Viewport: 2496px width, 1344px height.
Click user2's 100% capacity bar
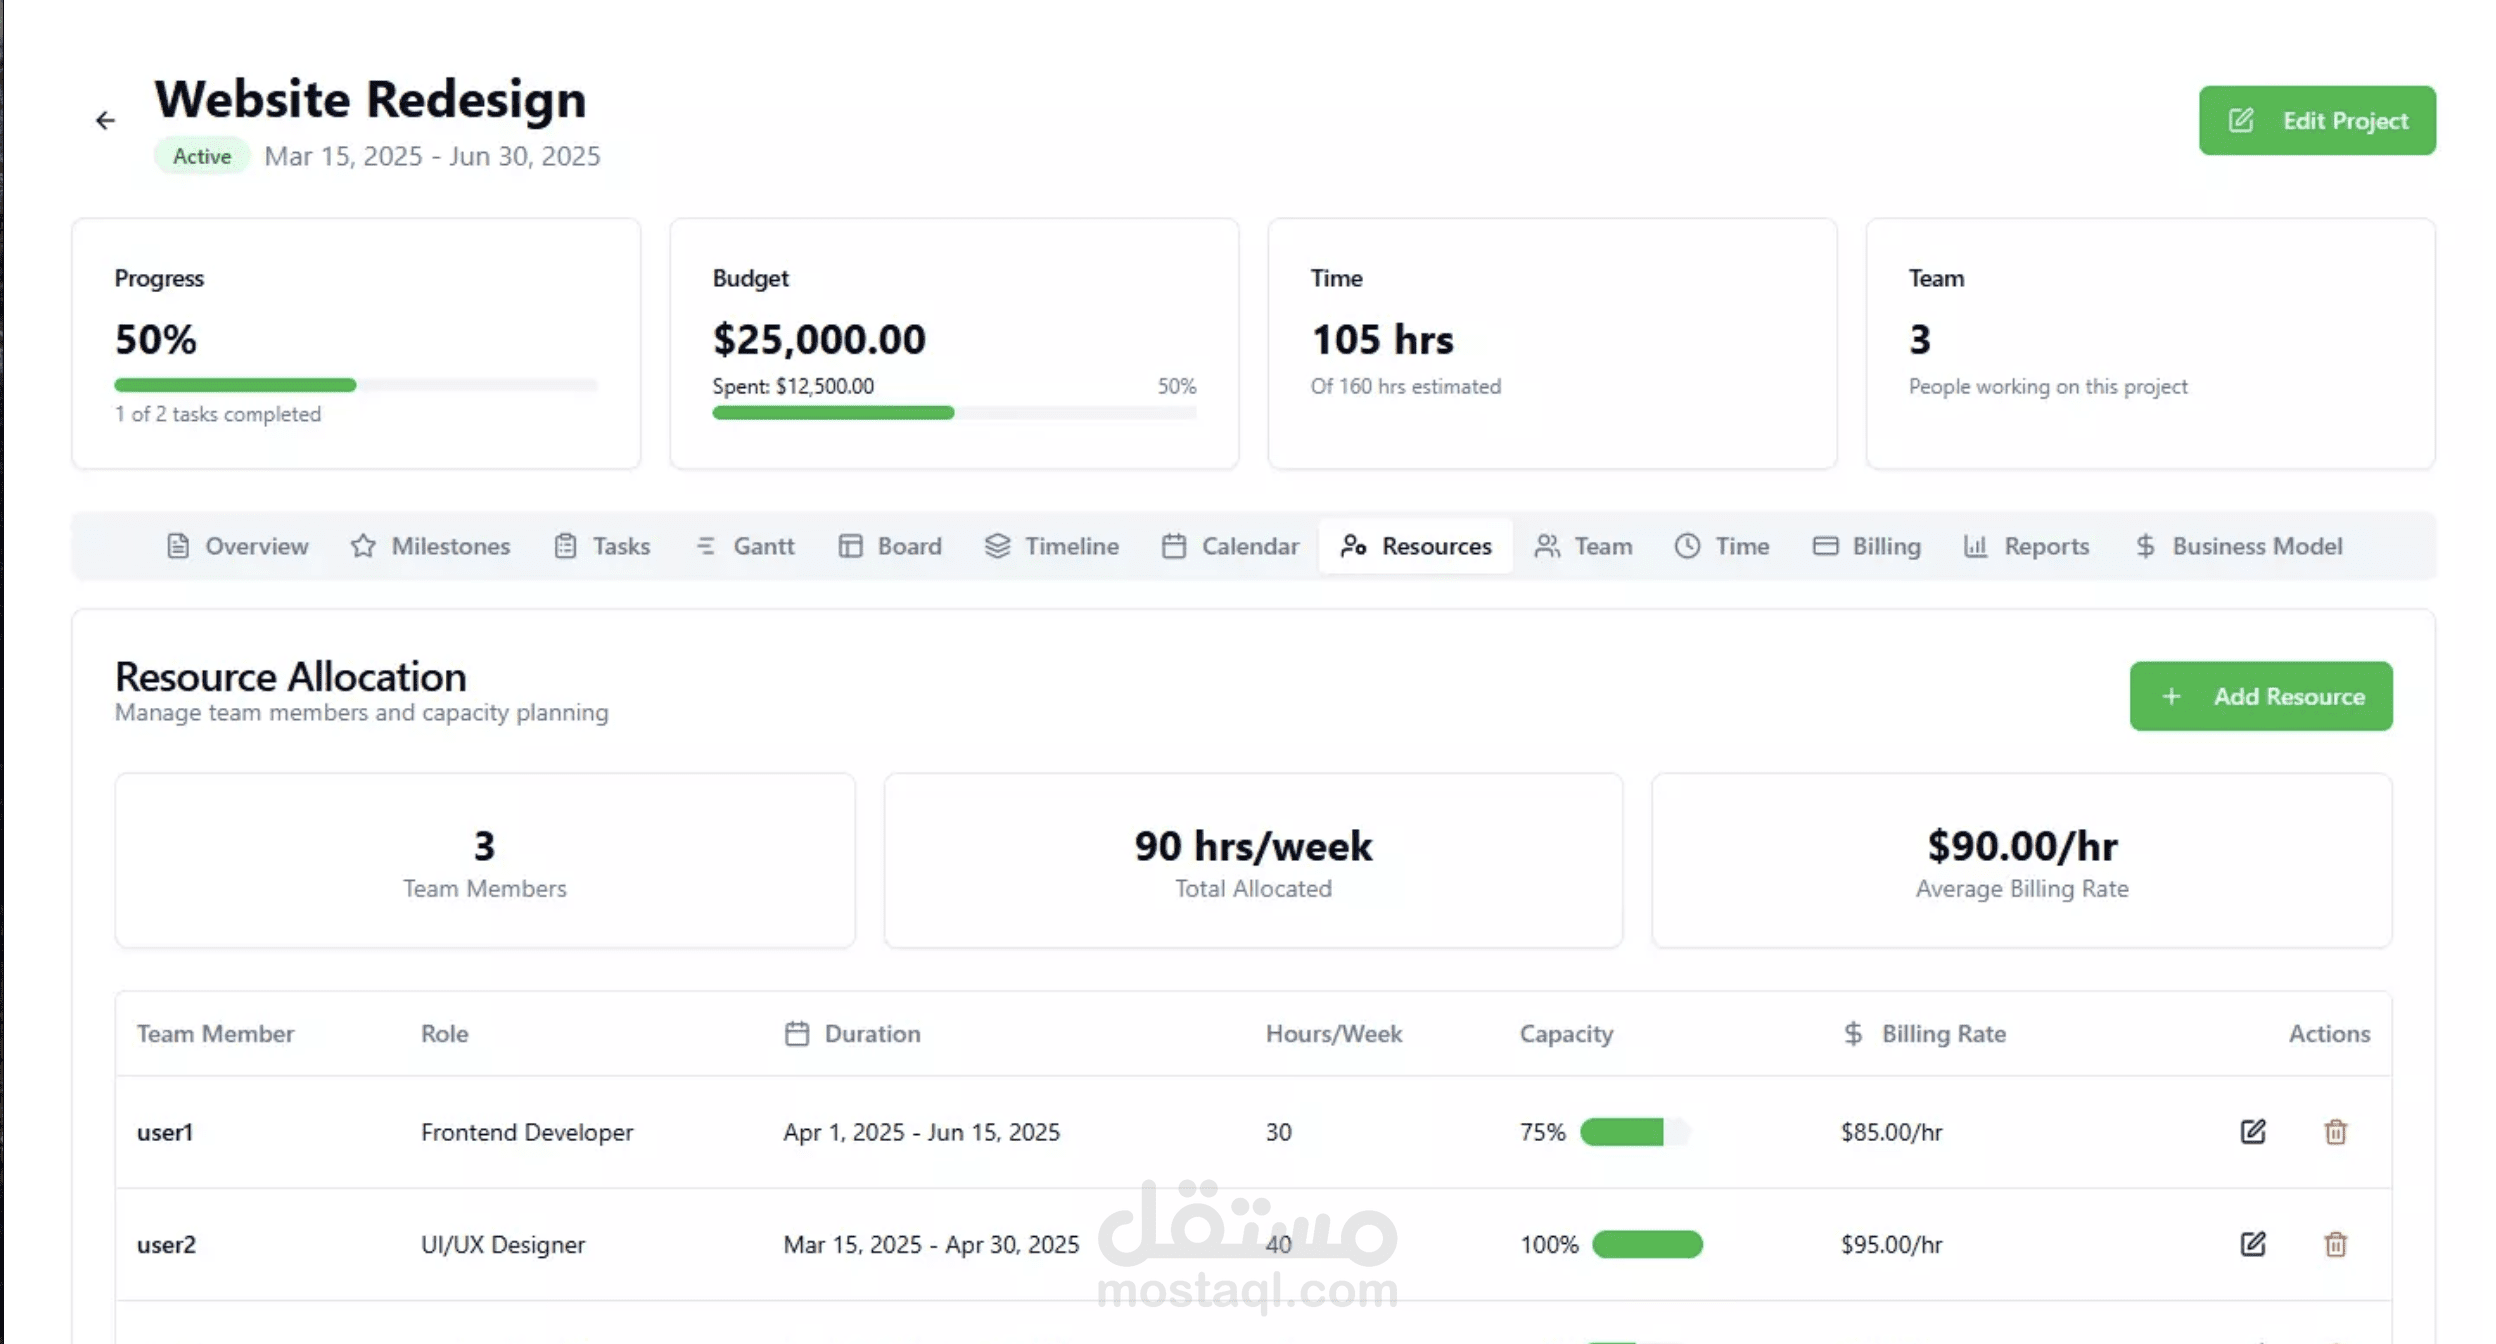point(1646,1244)
